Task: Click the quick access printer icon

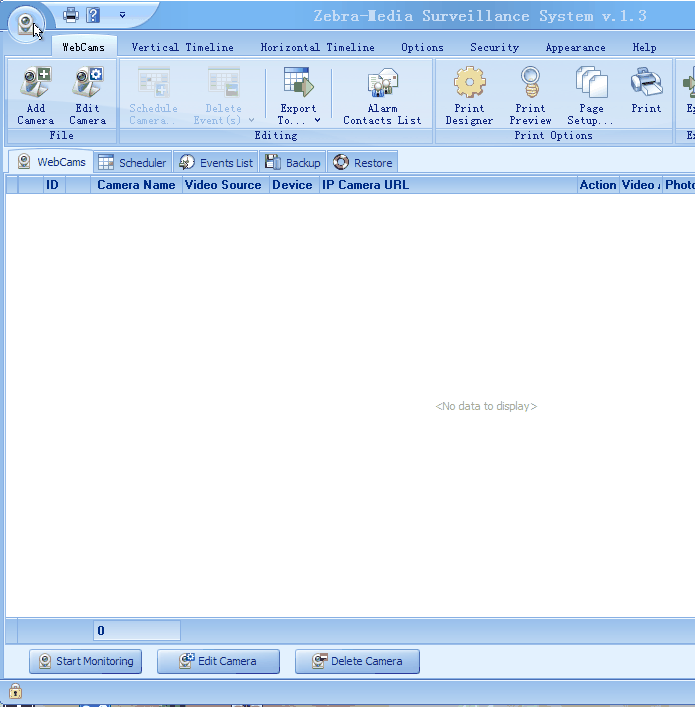Action: [71, 15]
